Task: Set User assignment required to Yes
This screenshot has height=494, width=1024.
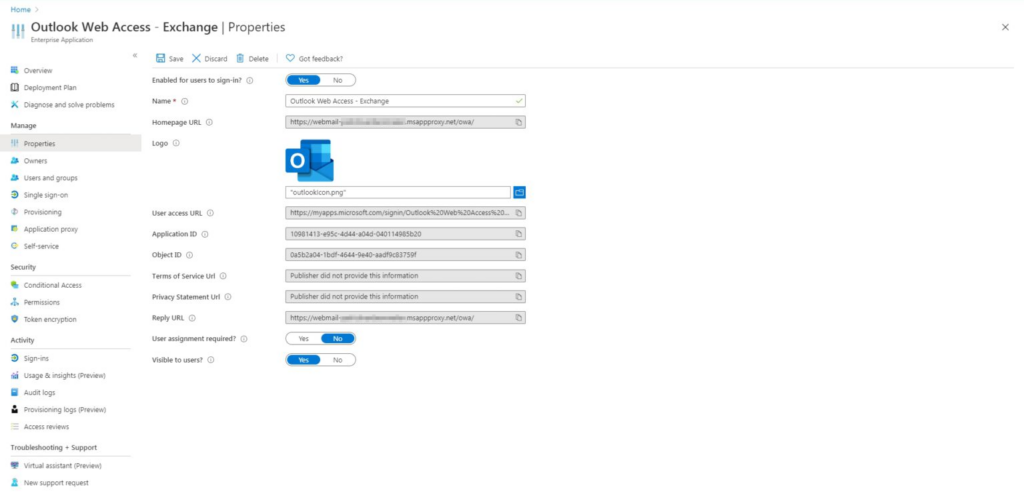Action: coord(304,339)
